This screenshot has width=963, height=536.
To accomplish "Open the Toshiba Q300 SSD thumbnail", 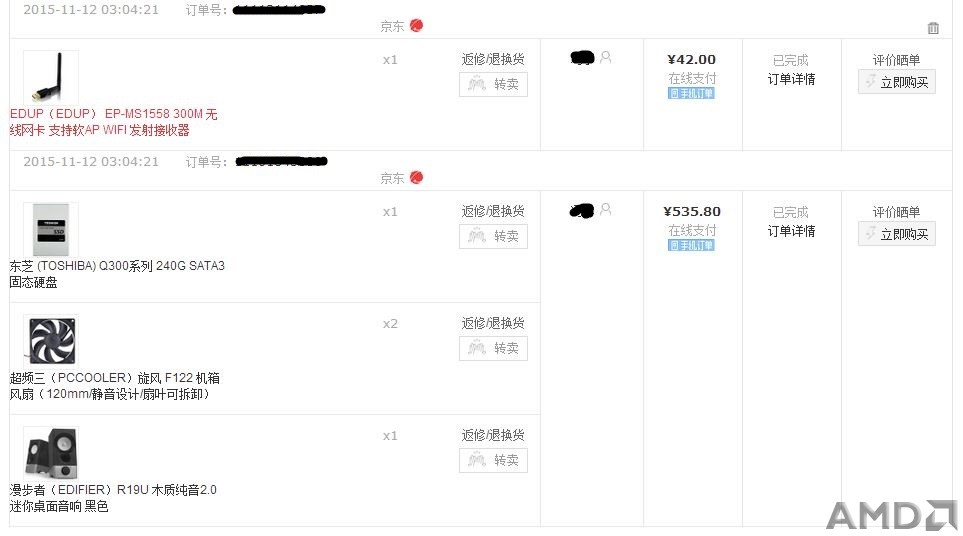I will (51, 229).
